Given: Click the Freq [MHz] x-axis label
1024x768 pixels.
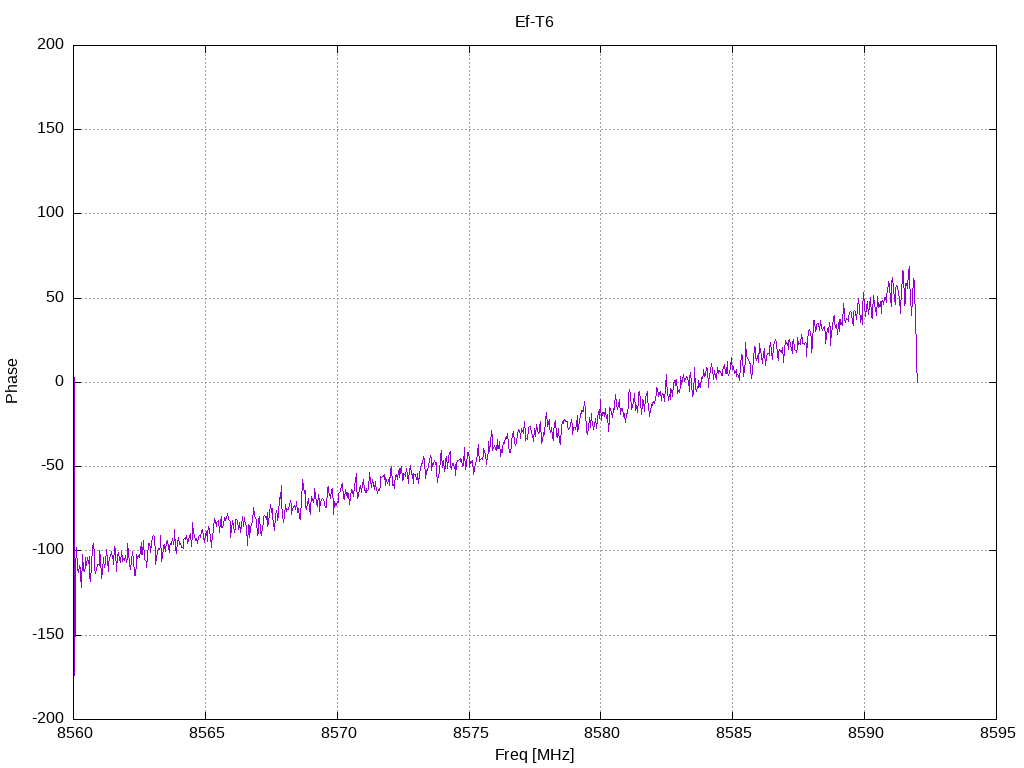Looking at the screenshot, I should pos(534,755).
